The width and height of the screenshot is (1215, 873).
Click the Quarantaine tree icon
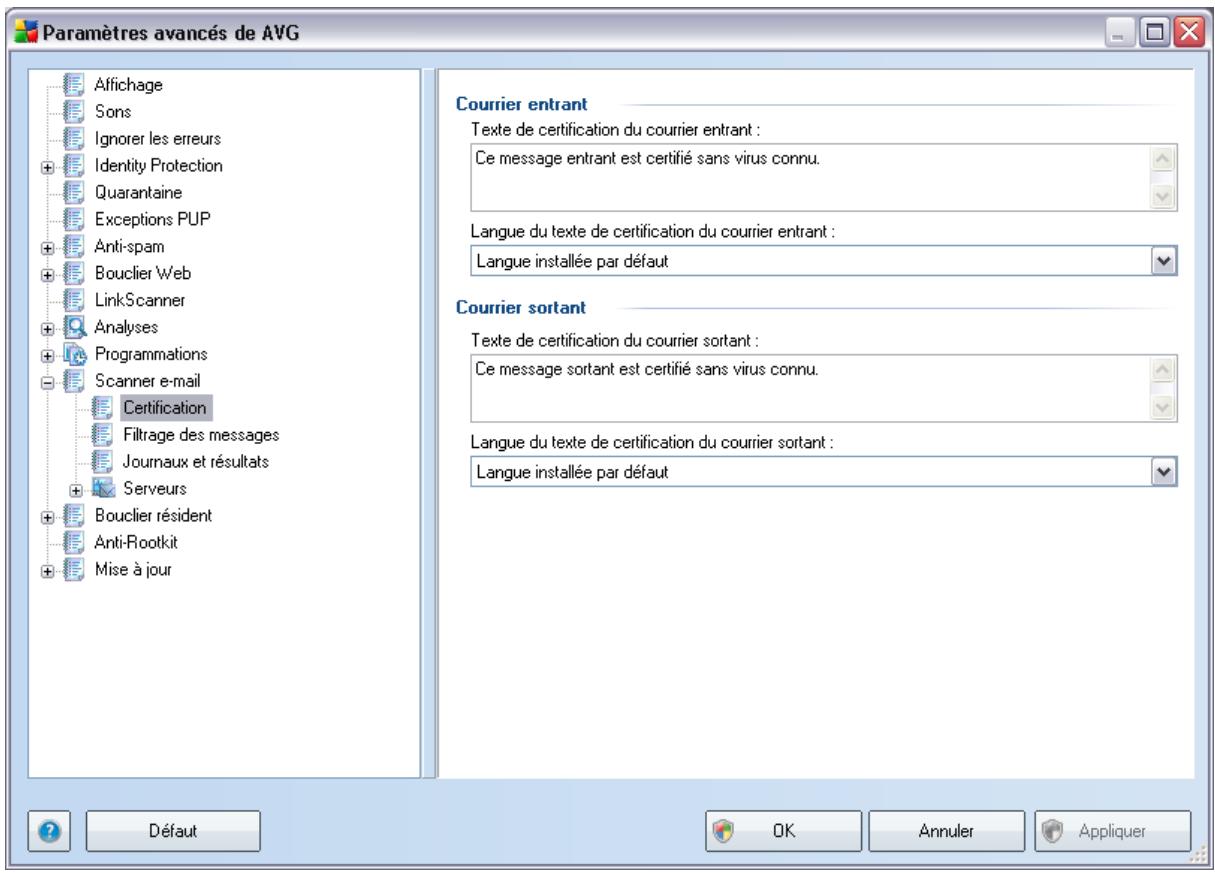coord(72,192)
